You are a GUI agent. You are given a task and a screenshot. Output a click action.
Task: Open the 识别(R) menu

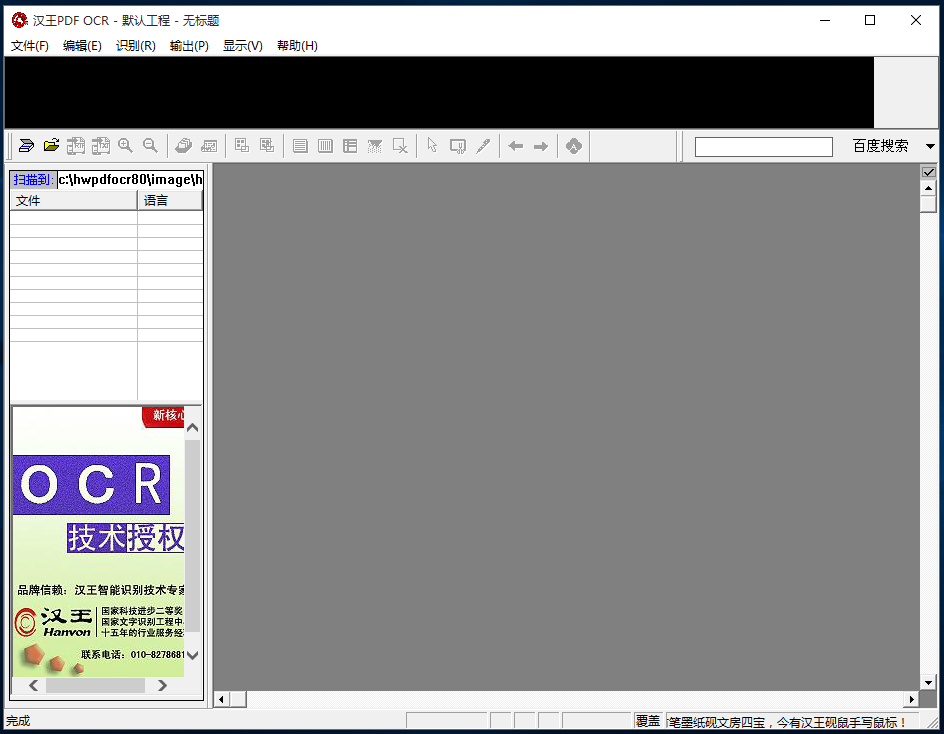[x=135, y=46]
